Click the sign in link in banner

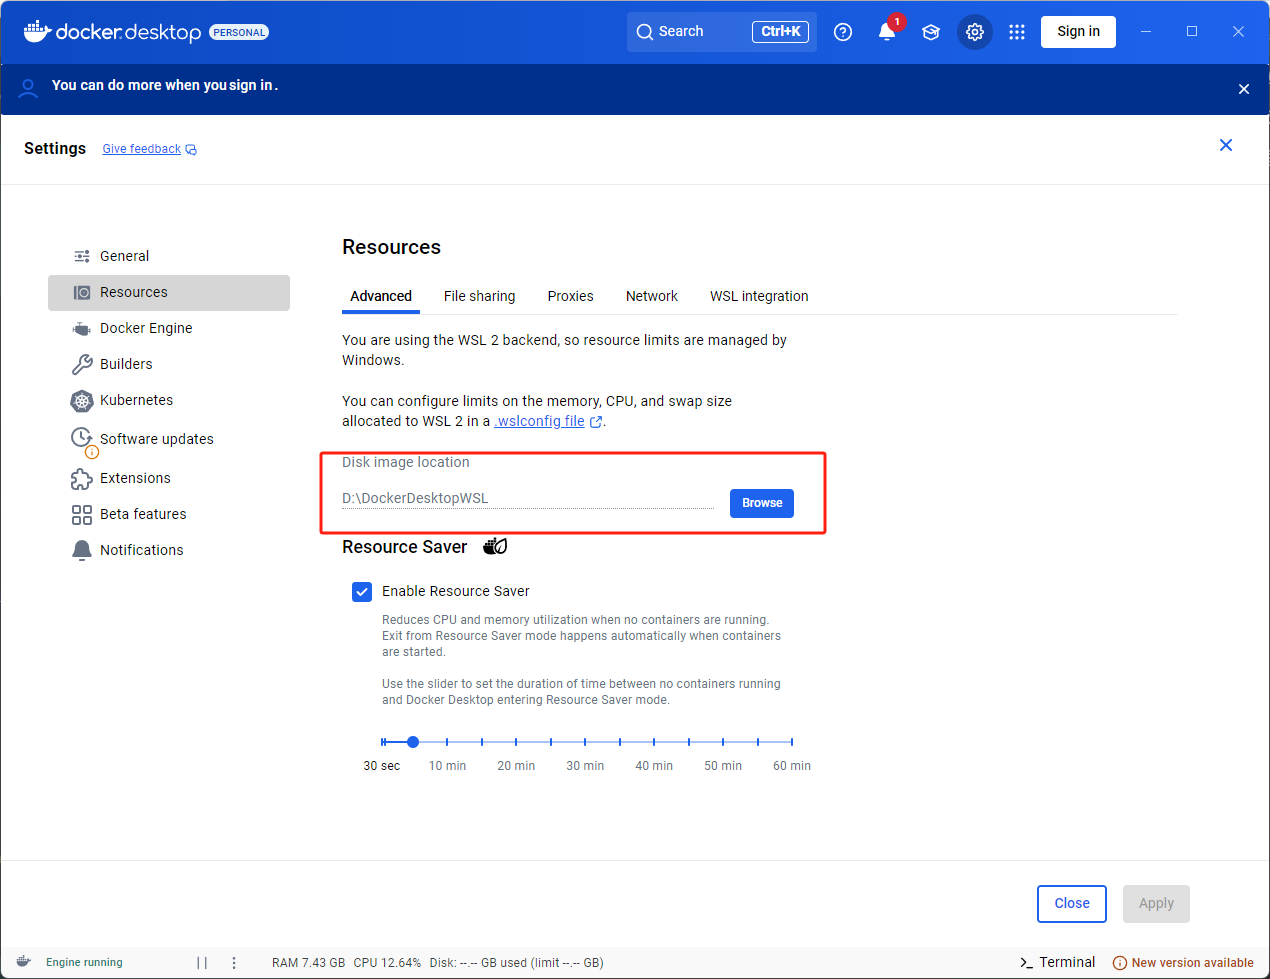[x=252, y=86]
